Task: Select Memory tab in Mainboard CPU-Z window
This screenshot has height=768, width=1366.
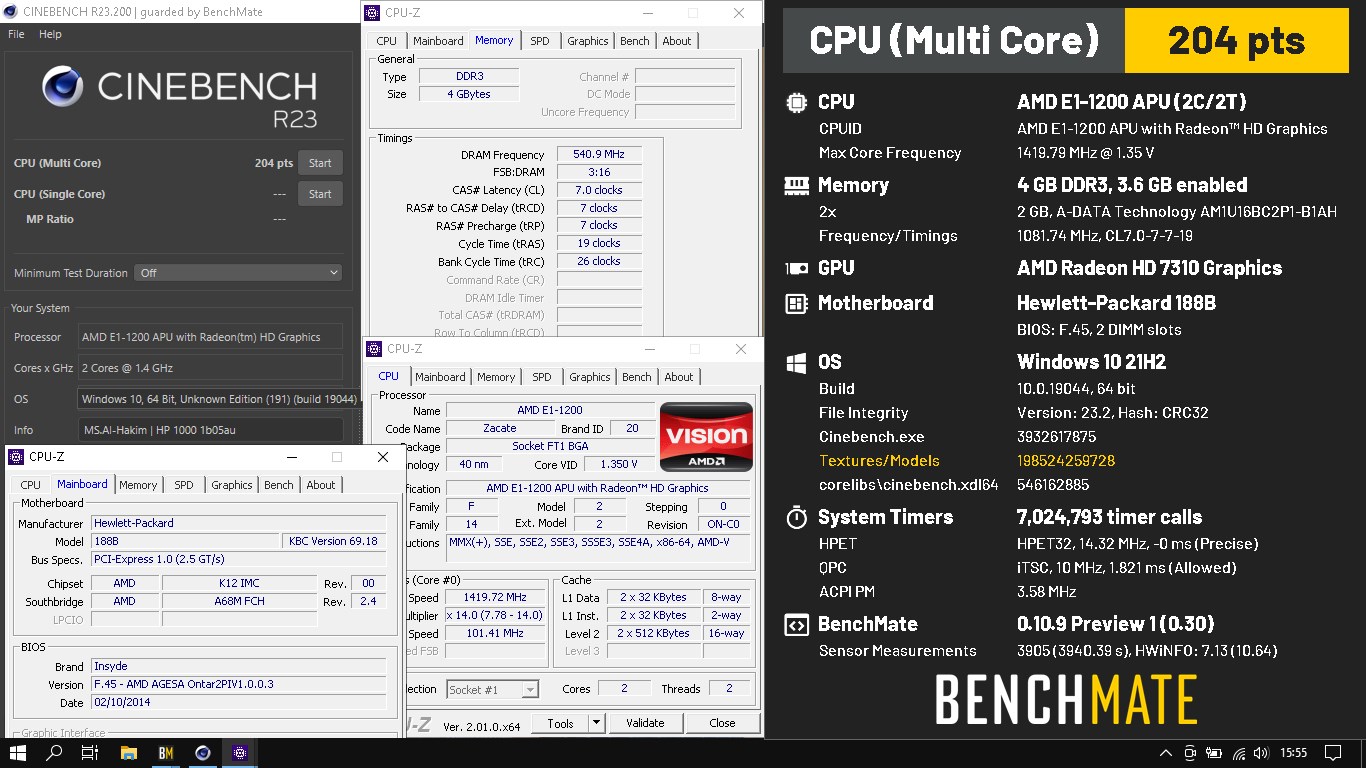Action: tap(138, 485)
